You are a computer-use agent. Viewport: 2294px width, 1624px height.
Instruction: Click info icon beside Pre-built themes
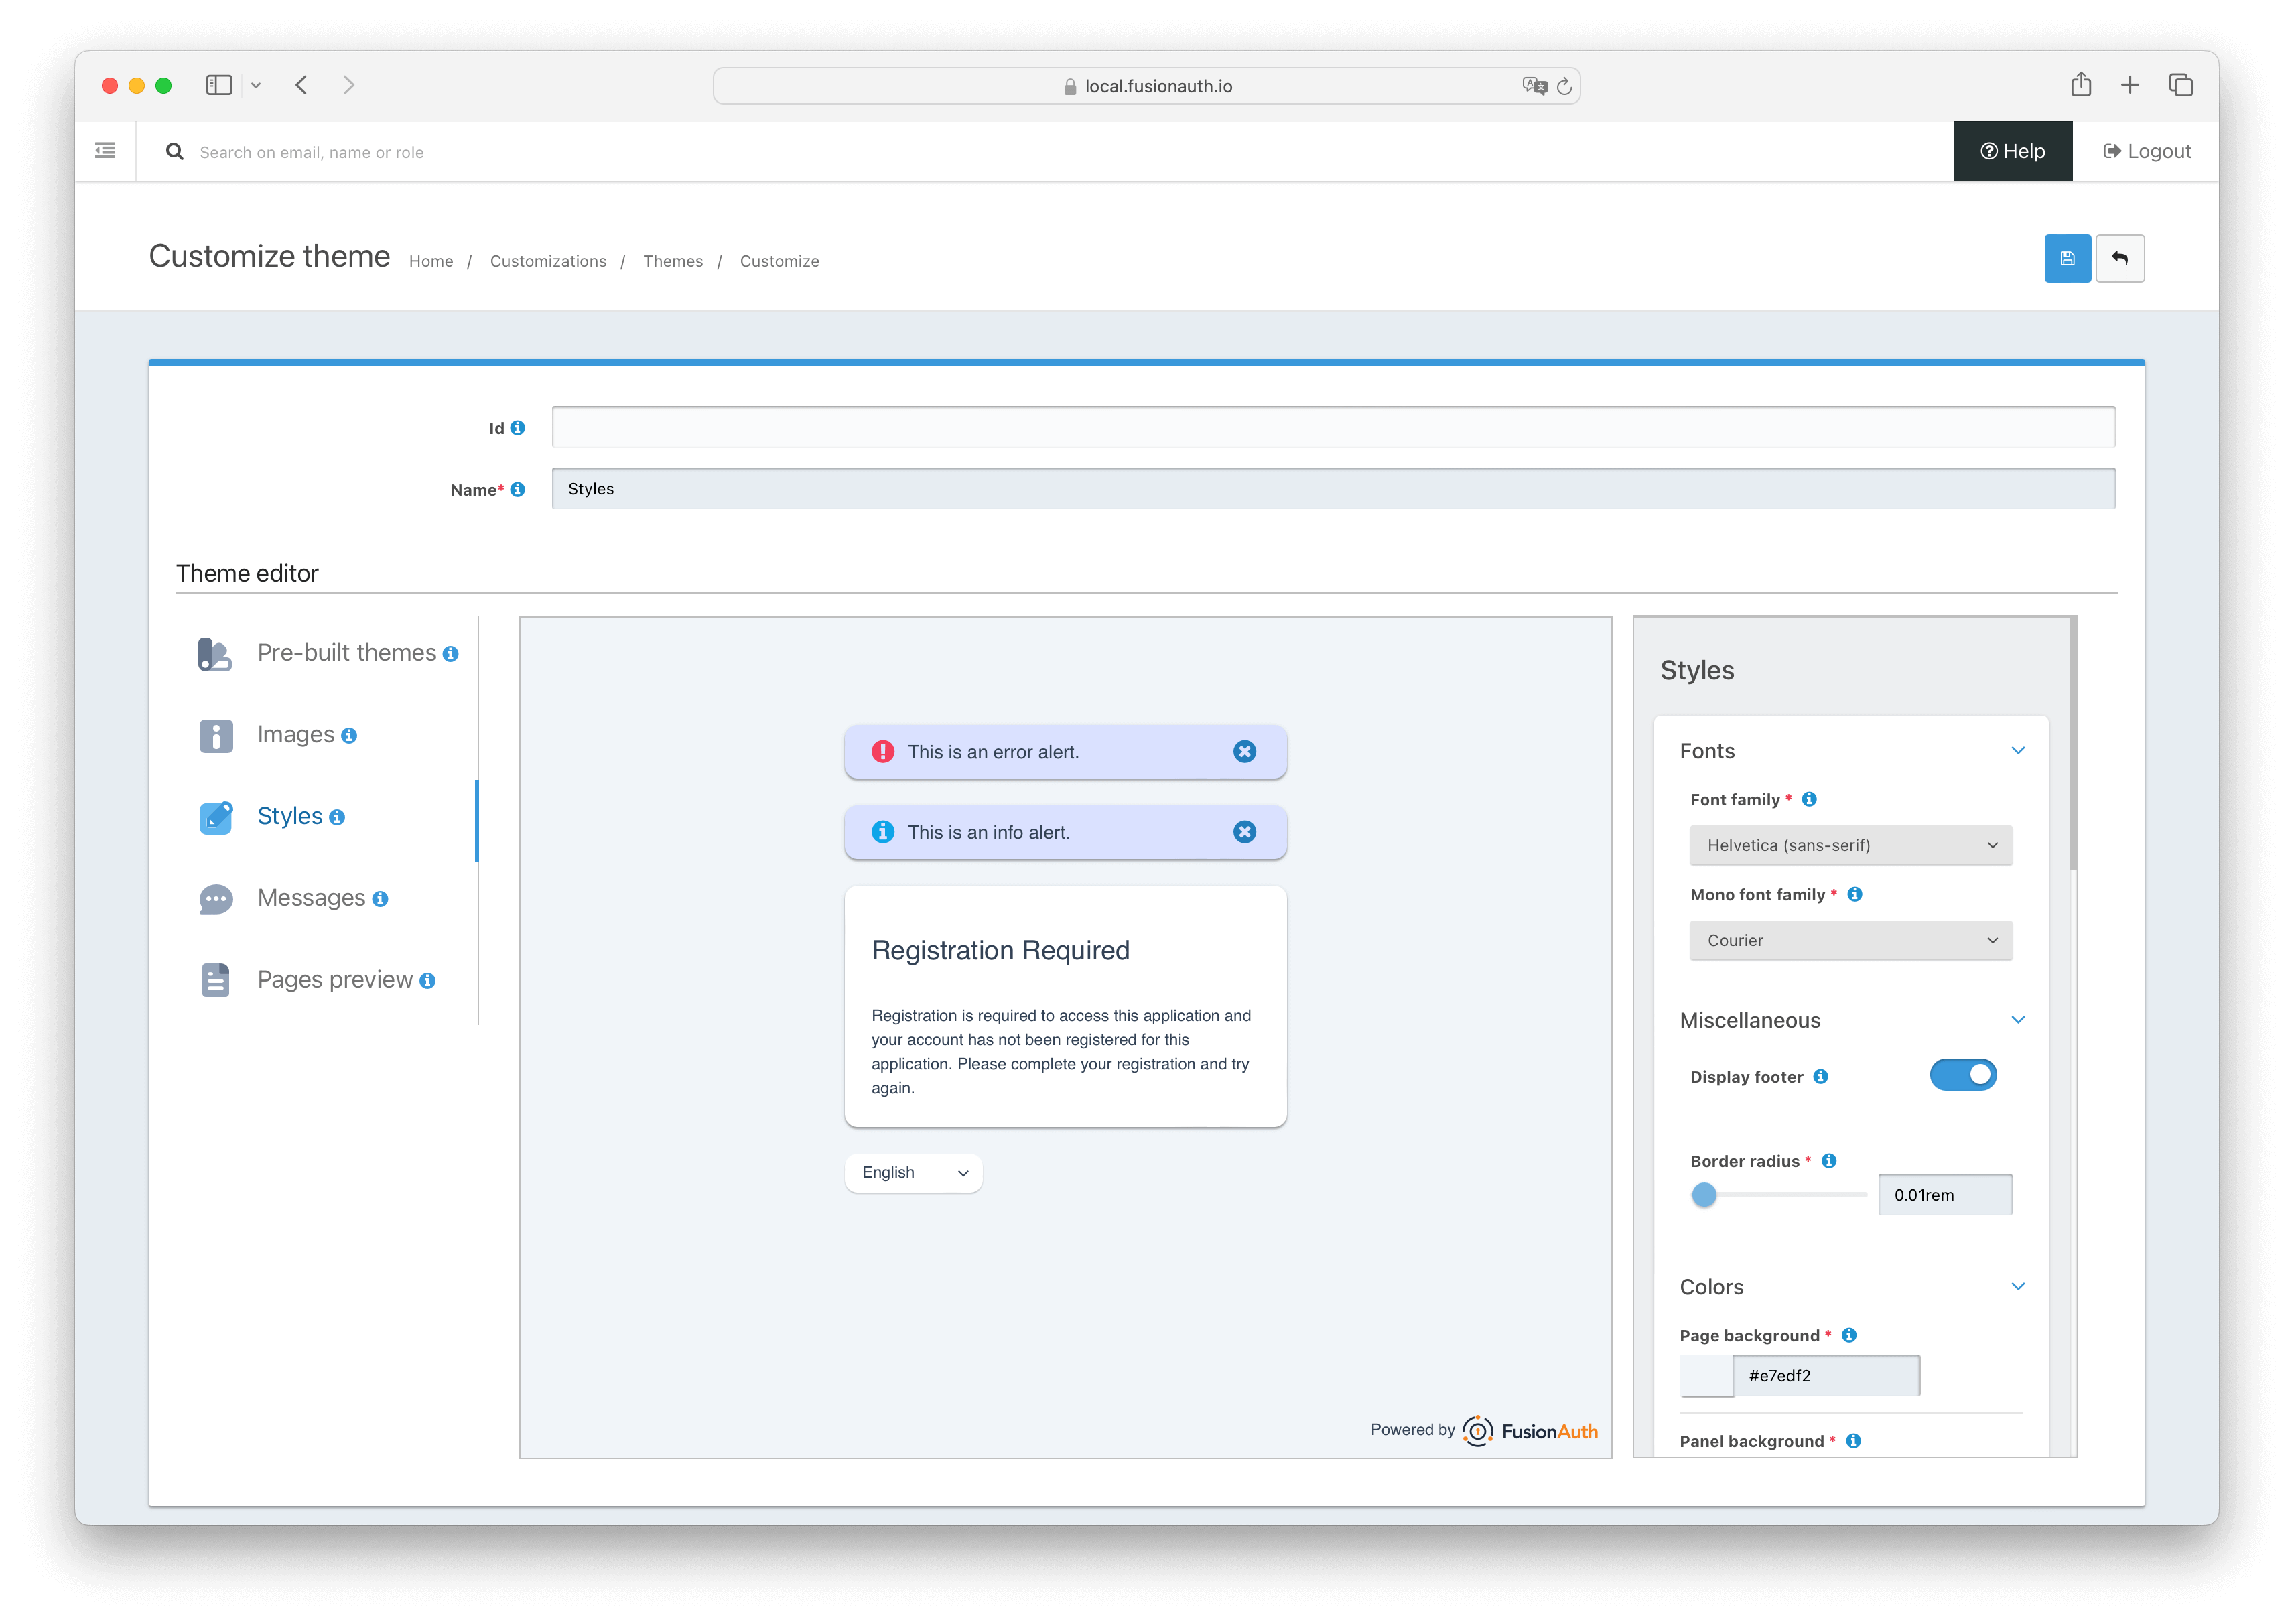(451, 654)
